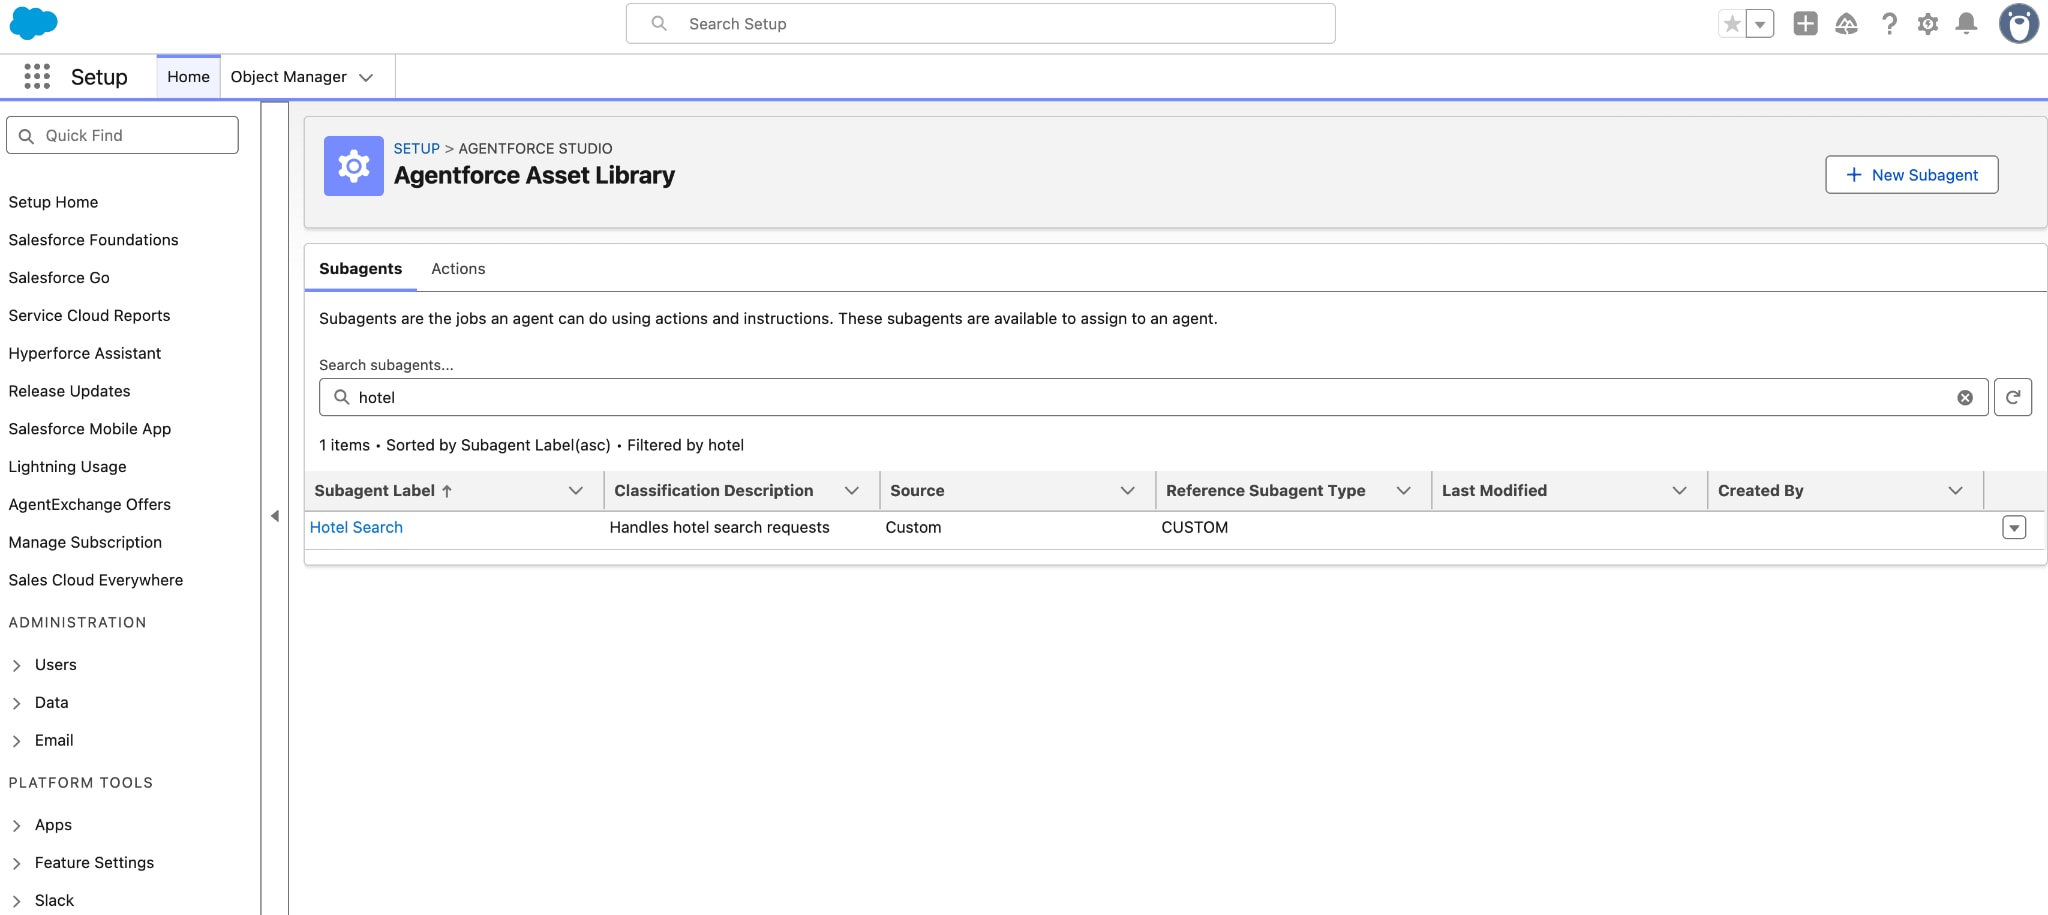Refresh the subagents list
Viewport: 2048px width, 915px height.
point(2012,397)
